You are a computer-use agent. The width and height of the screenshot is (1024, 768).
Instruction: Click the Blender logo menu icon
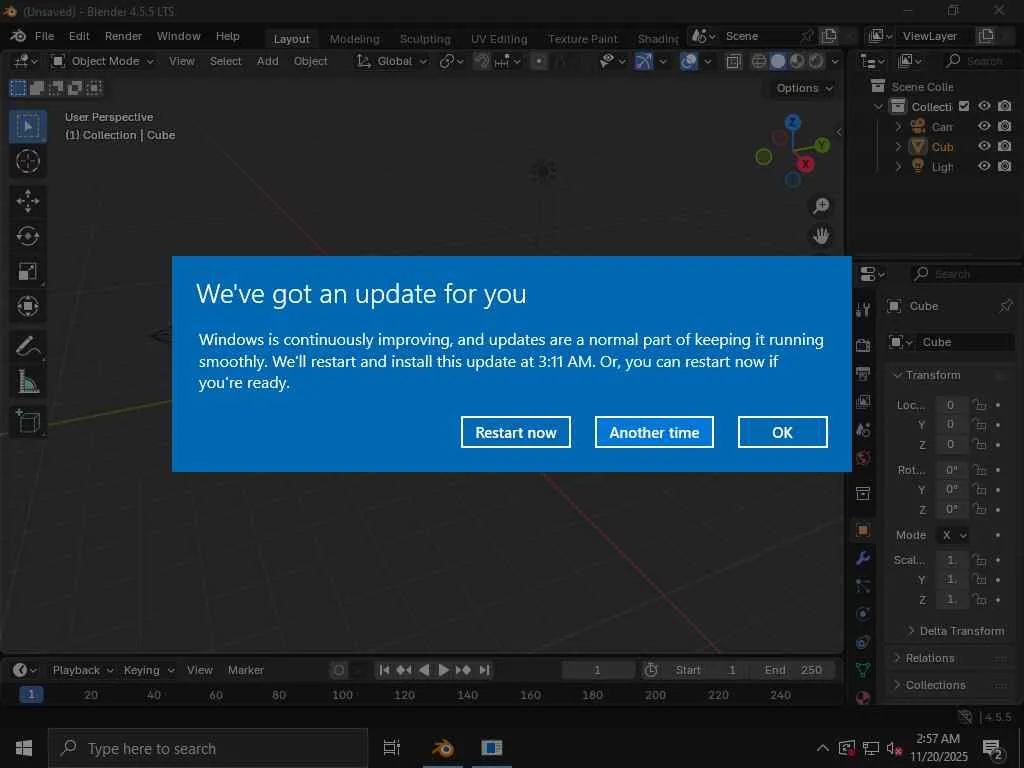click(18, 36)
